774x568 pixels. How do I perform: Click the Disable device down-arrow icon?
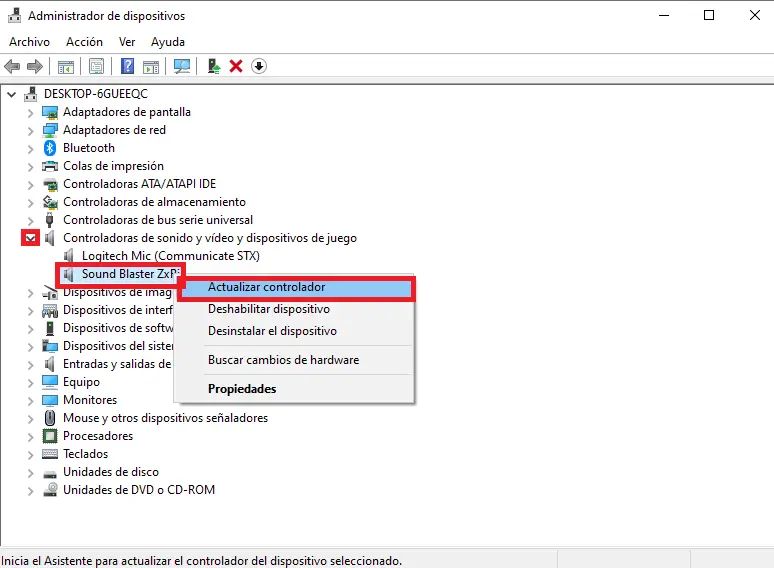[259, 66]
